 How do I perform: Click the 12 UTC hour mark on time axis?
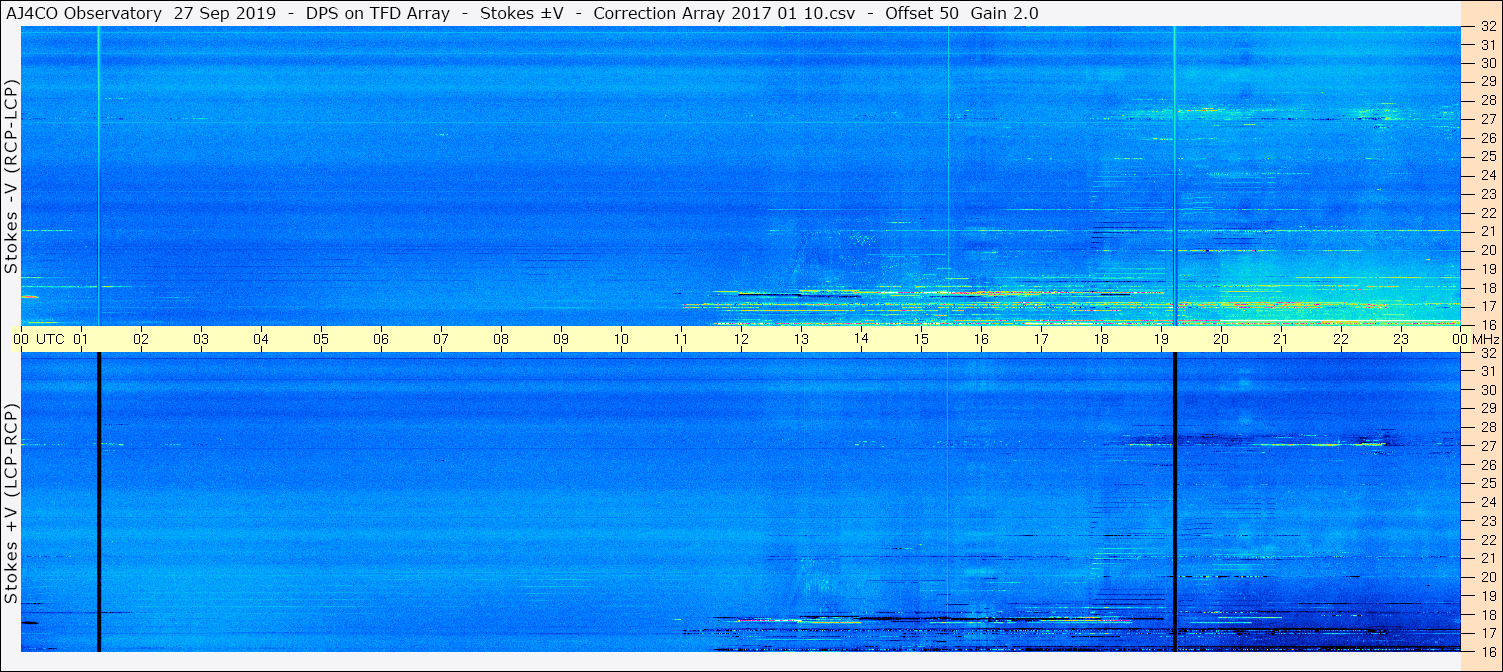pos(741,339)
